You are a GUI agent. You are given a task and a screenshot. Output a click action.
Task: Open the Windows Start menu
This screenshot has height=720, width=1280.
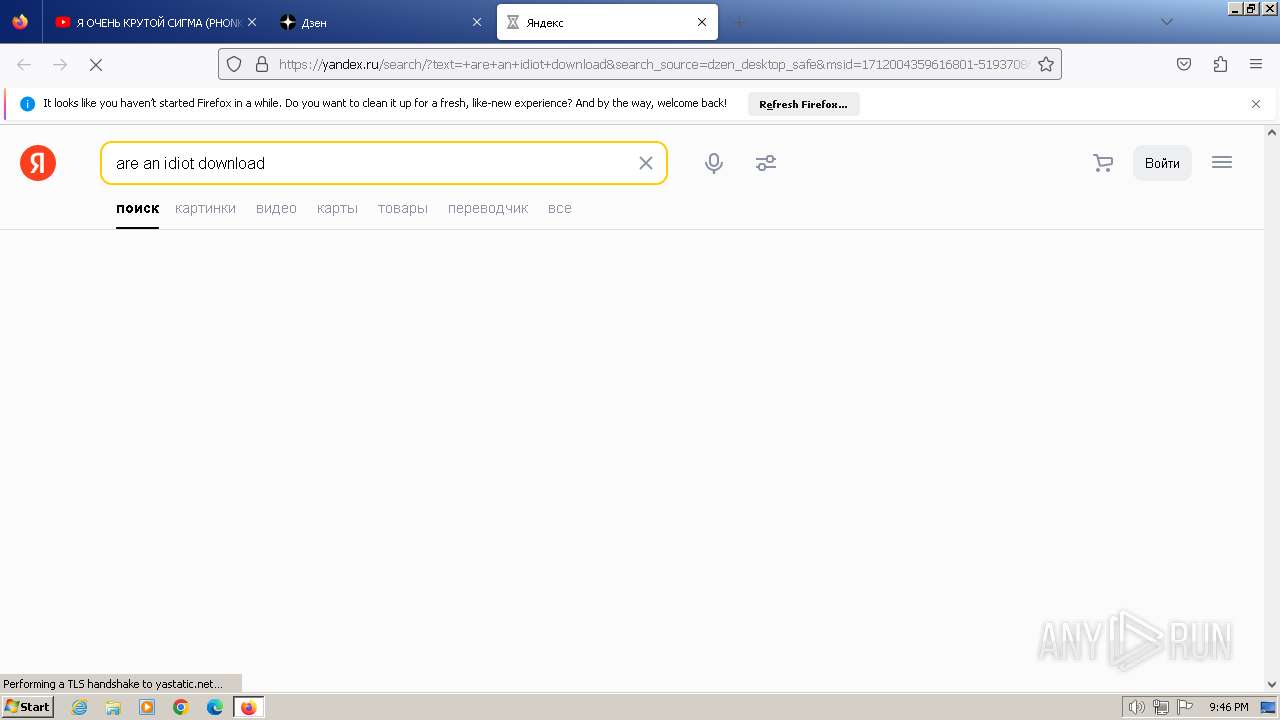click(28, 707)
